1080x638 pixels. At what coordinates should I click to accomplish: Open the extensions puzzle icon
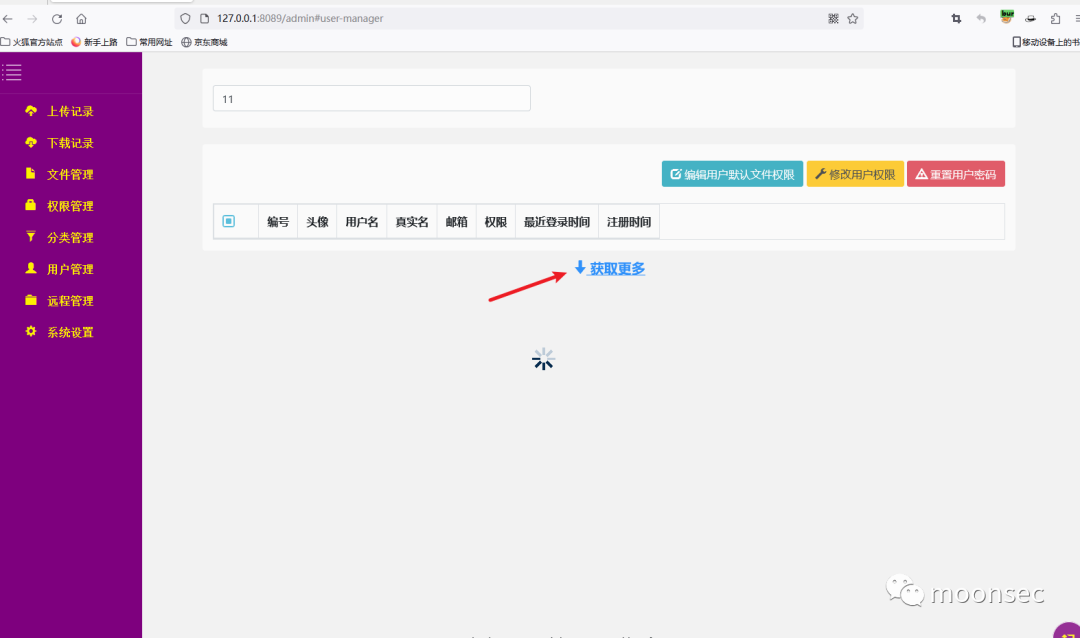tap(1055, 19)
